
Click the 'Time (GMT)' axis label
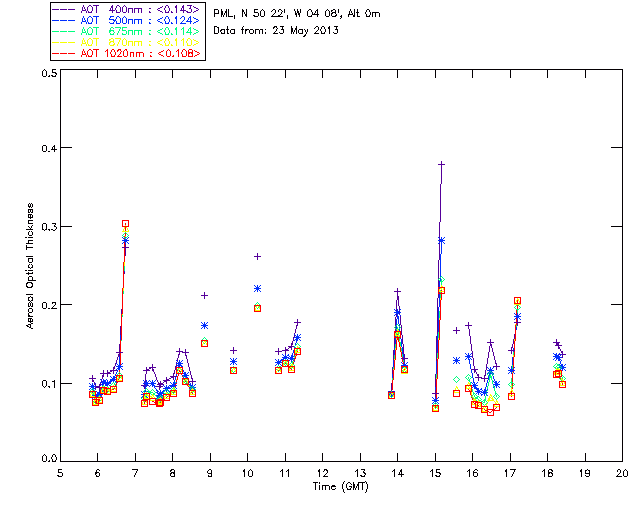pyautogui.click(x=341, y=486)
